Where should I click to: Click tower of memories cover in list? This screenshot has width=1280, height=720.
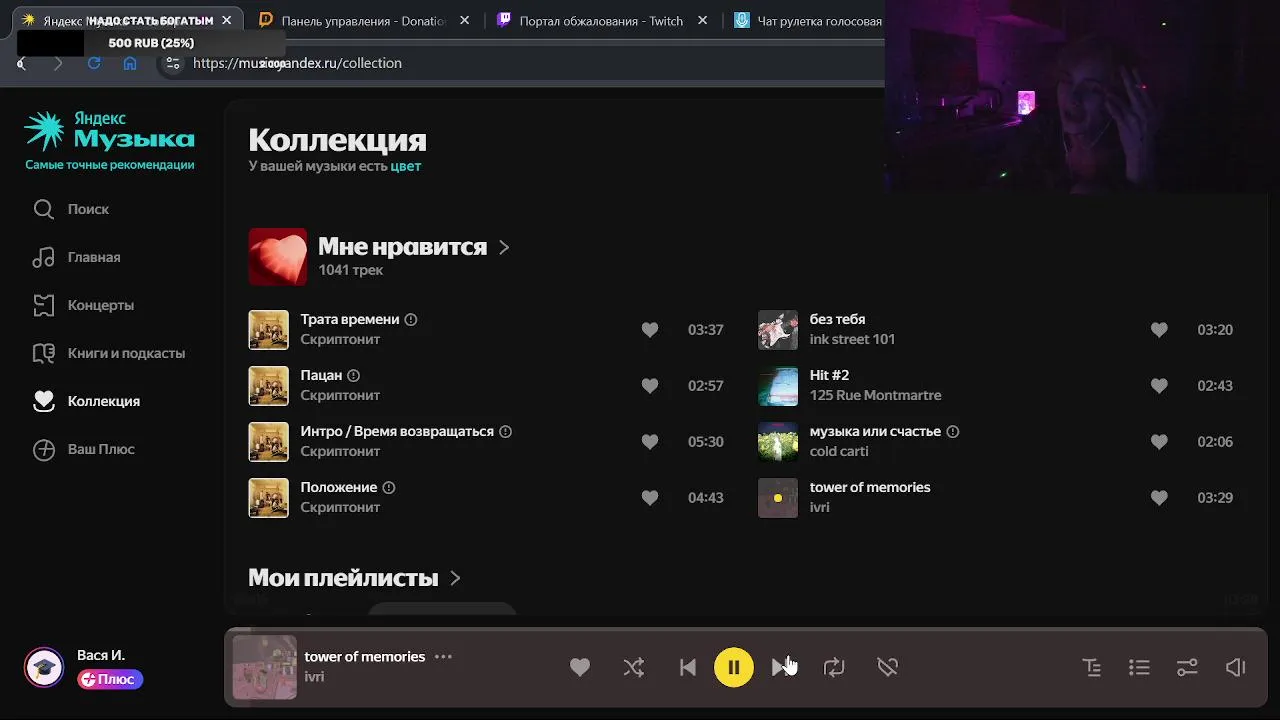[778, 498]
